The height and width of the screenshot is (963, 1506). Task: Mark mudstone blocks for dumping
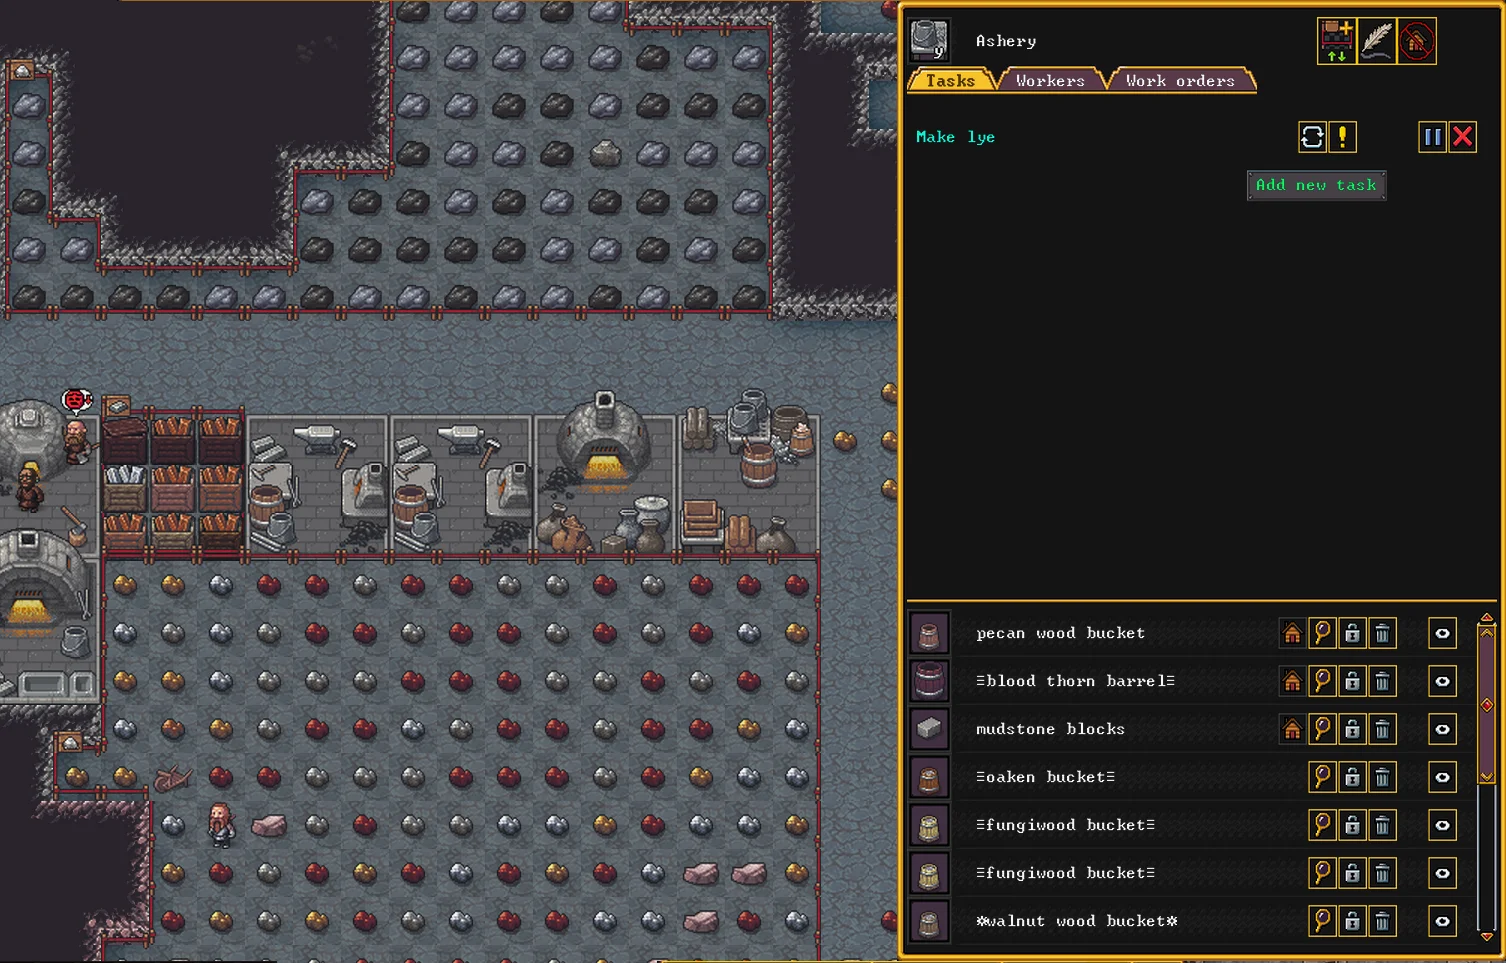click(1382, 729)
